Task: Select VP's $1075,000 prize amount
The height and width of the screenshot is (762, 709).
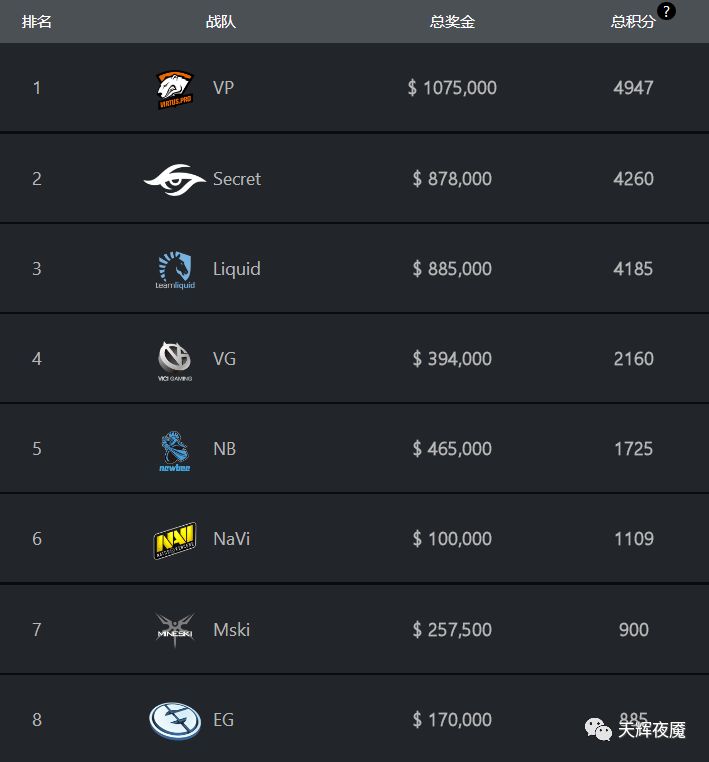Action: click(452, 88)
